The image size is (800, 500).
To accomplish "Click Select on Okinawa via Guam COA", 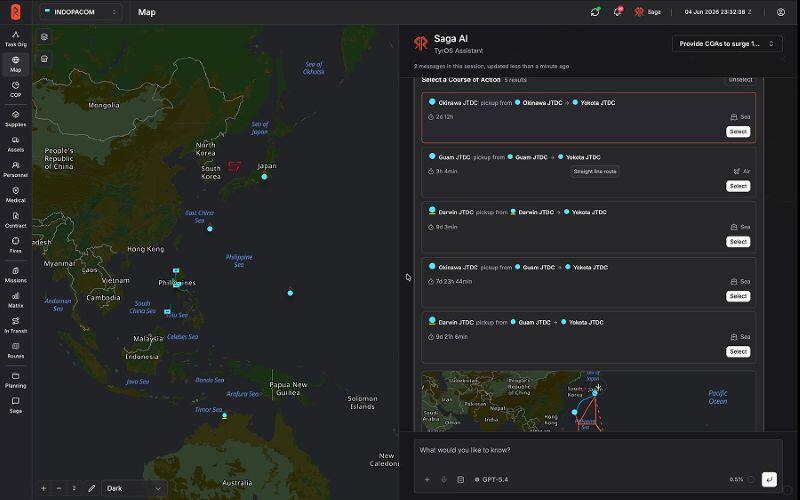I will pos(738,296).
